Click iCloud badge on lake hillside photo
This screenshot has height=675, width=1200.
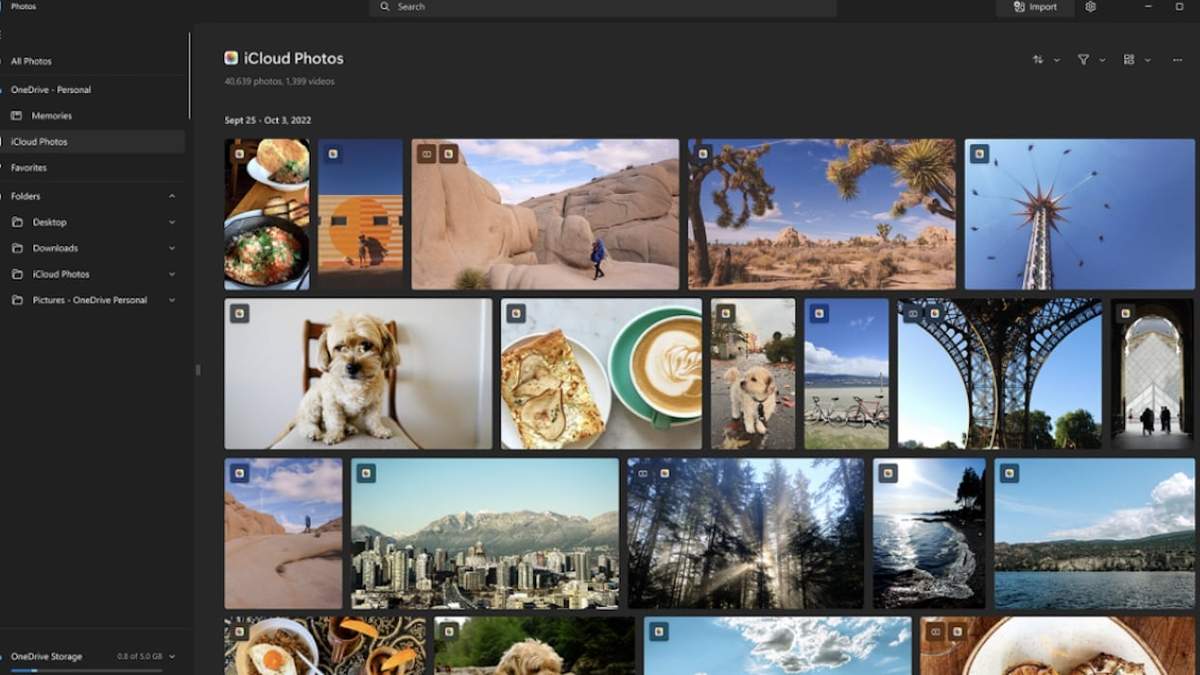pos(1009,473)
